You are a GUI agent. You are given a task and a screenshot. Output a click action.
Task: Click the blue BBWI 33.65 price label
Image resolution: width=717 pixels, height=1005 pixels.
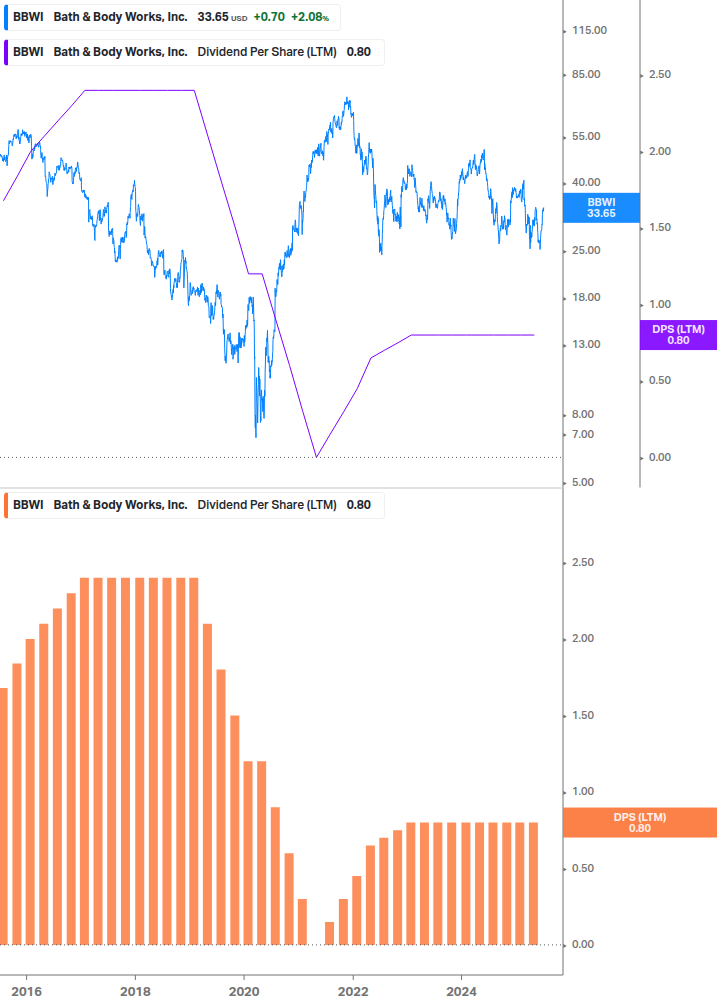pos(601,208)
